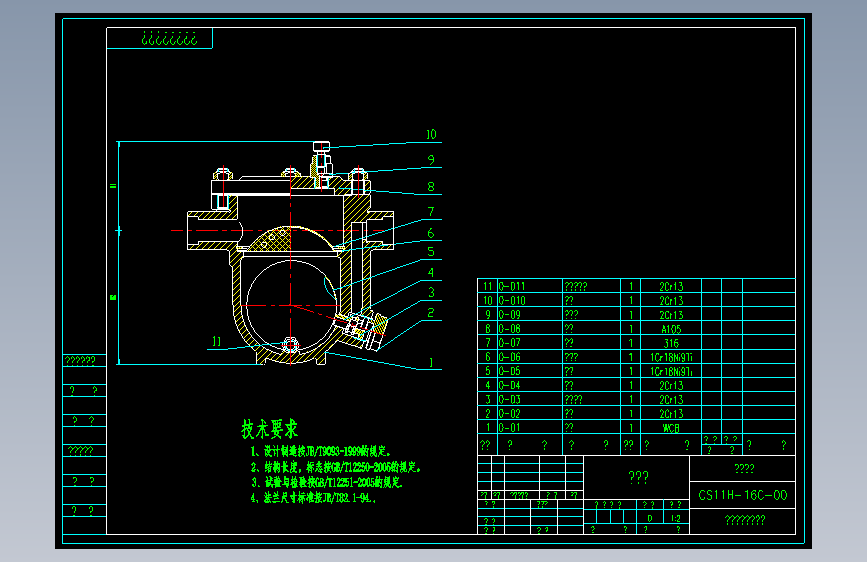Click material 2Cr13 in row 11

tap(671, 287)
